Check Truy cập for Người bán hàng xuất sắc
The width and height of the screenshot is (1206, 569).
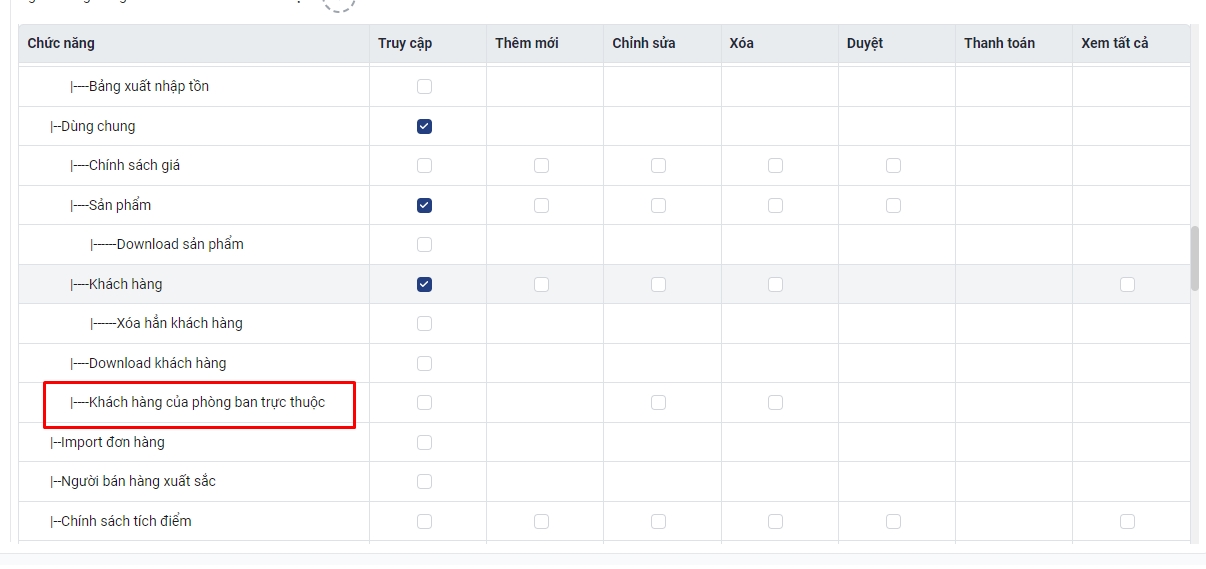(424, 481)
